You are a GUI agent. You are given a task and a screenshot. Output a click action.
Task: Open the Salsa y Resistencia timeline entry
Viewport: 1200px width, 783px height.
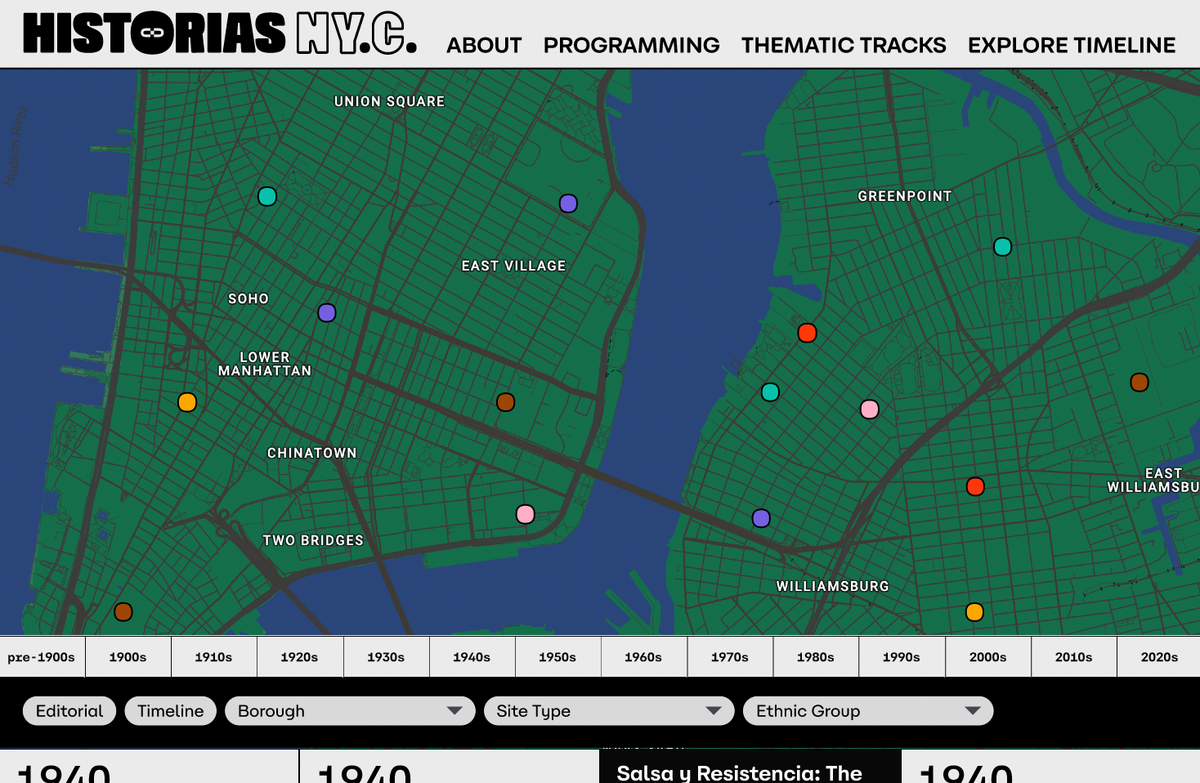tap(748, 770)
